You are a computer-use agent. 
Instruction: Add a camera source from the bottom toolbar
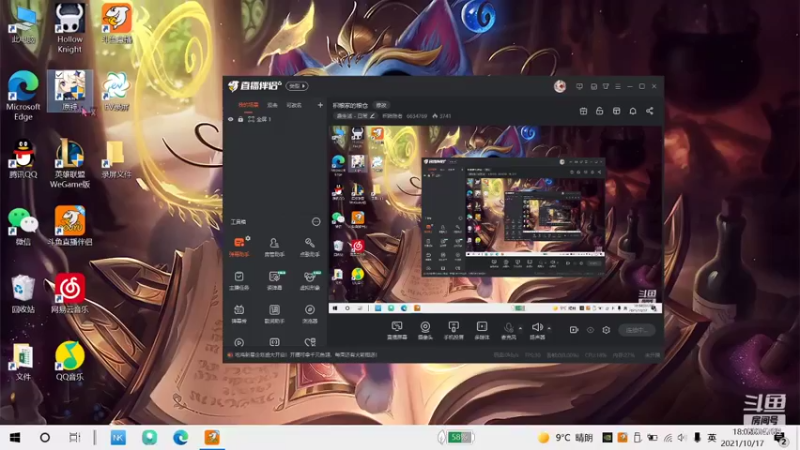pyautogui.click(x=425, y=330)
